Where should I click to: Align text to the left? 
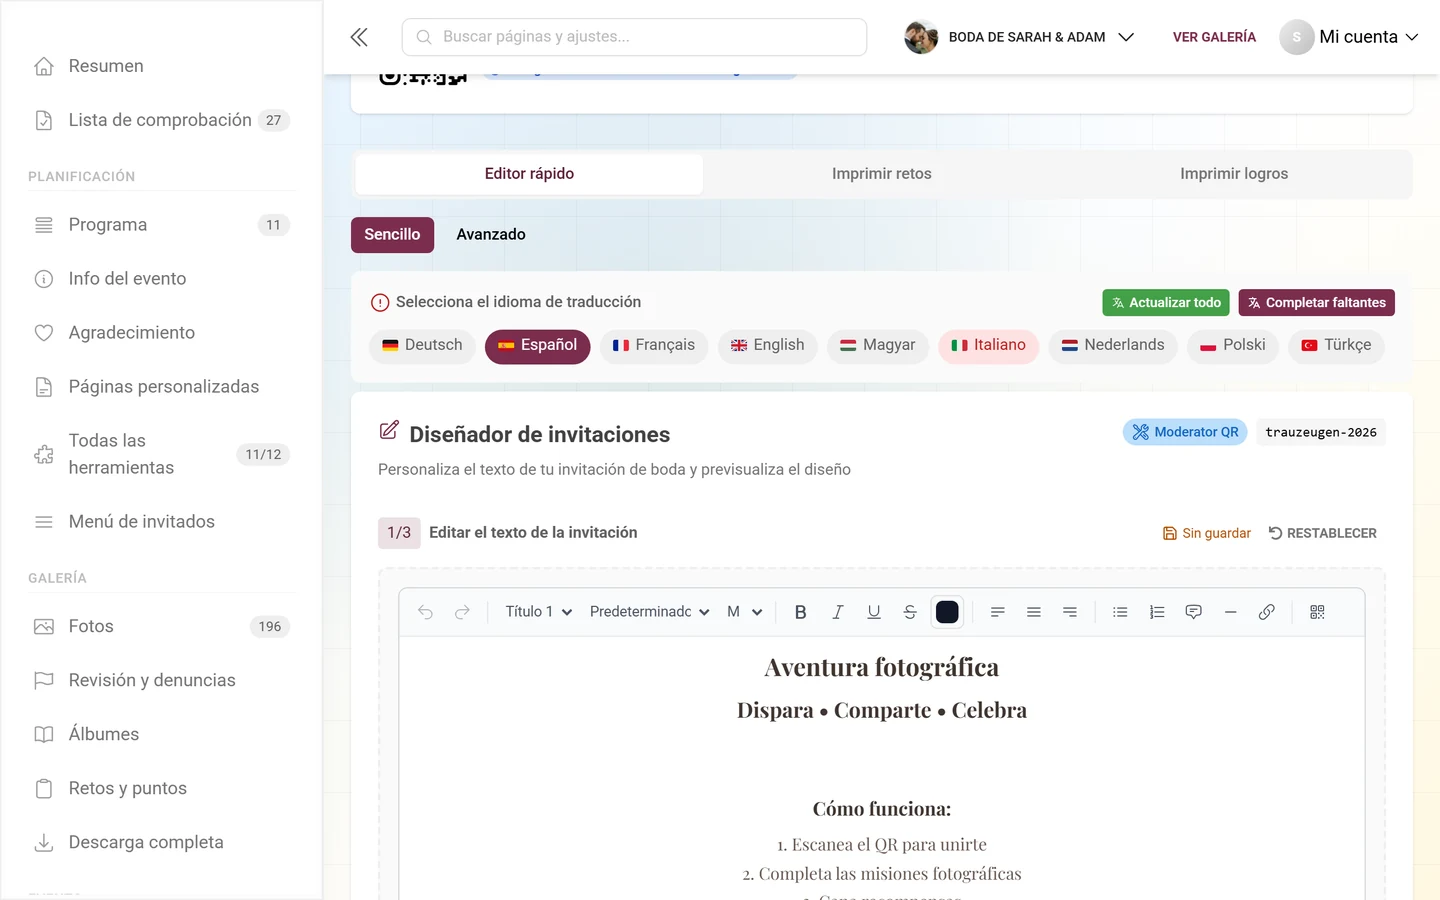(x=997, y=612)
